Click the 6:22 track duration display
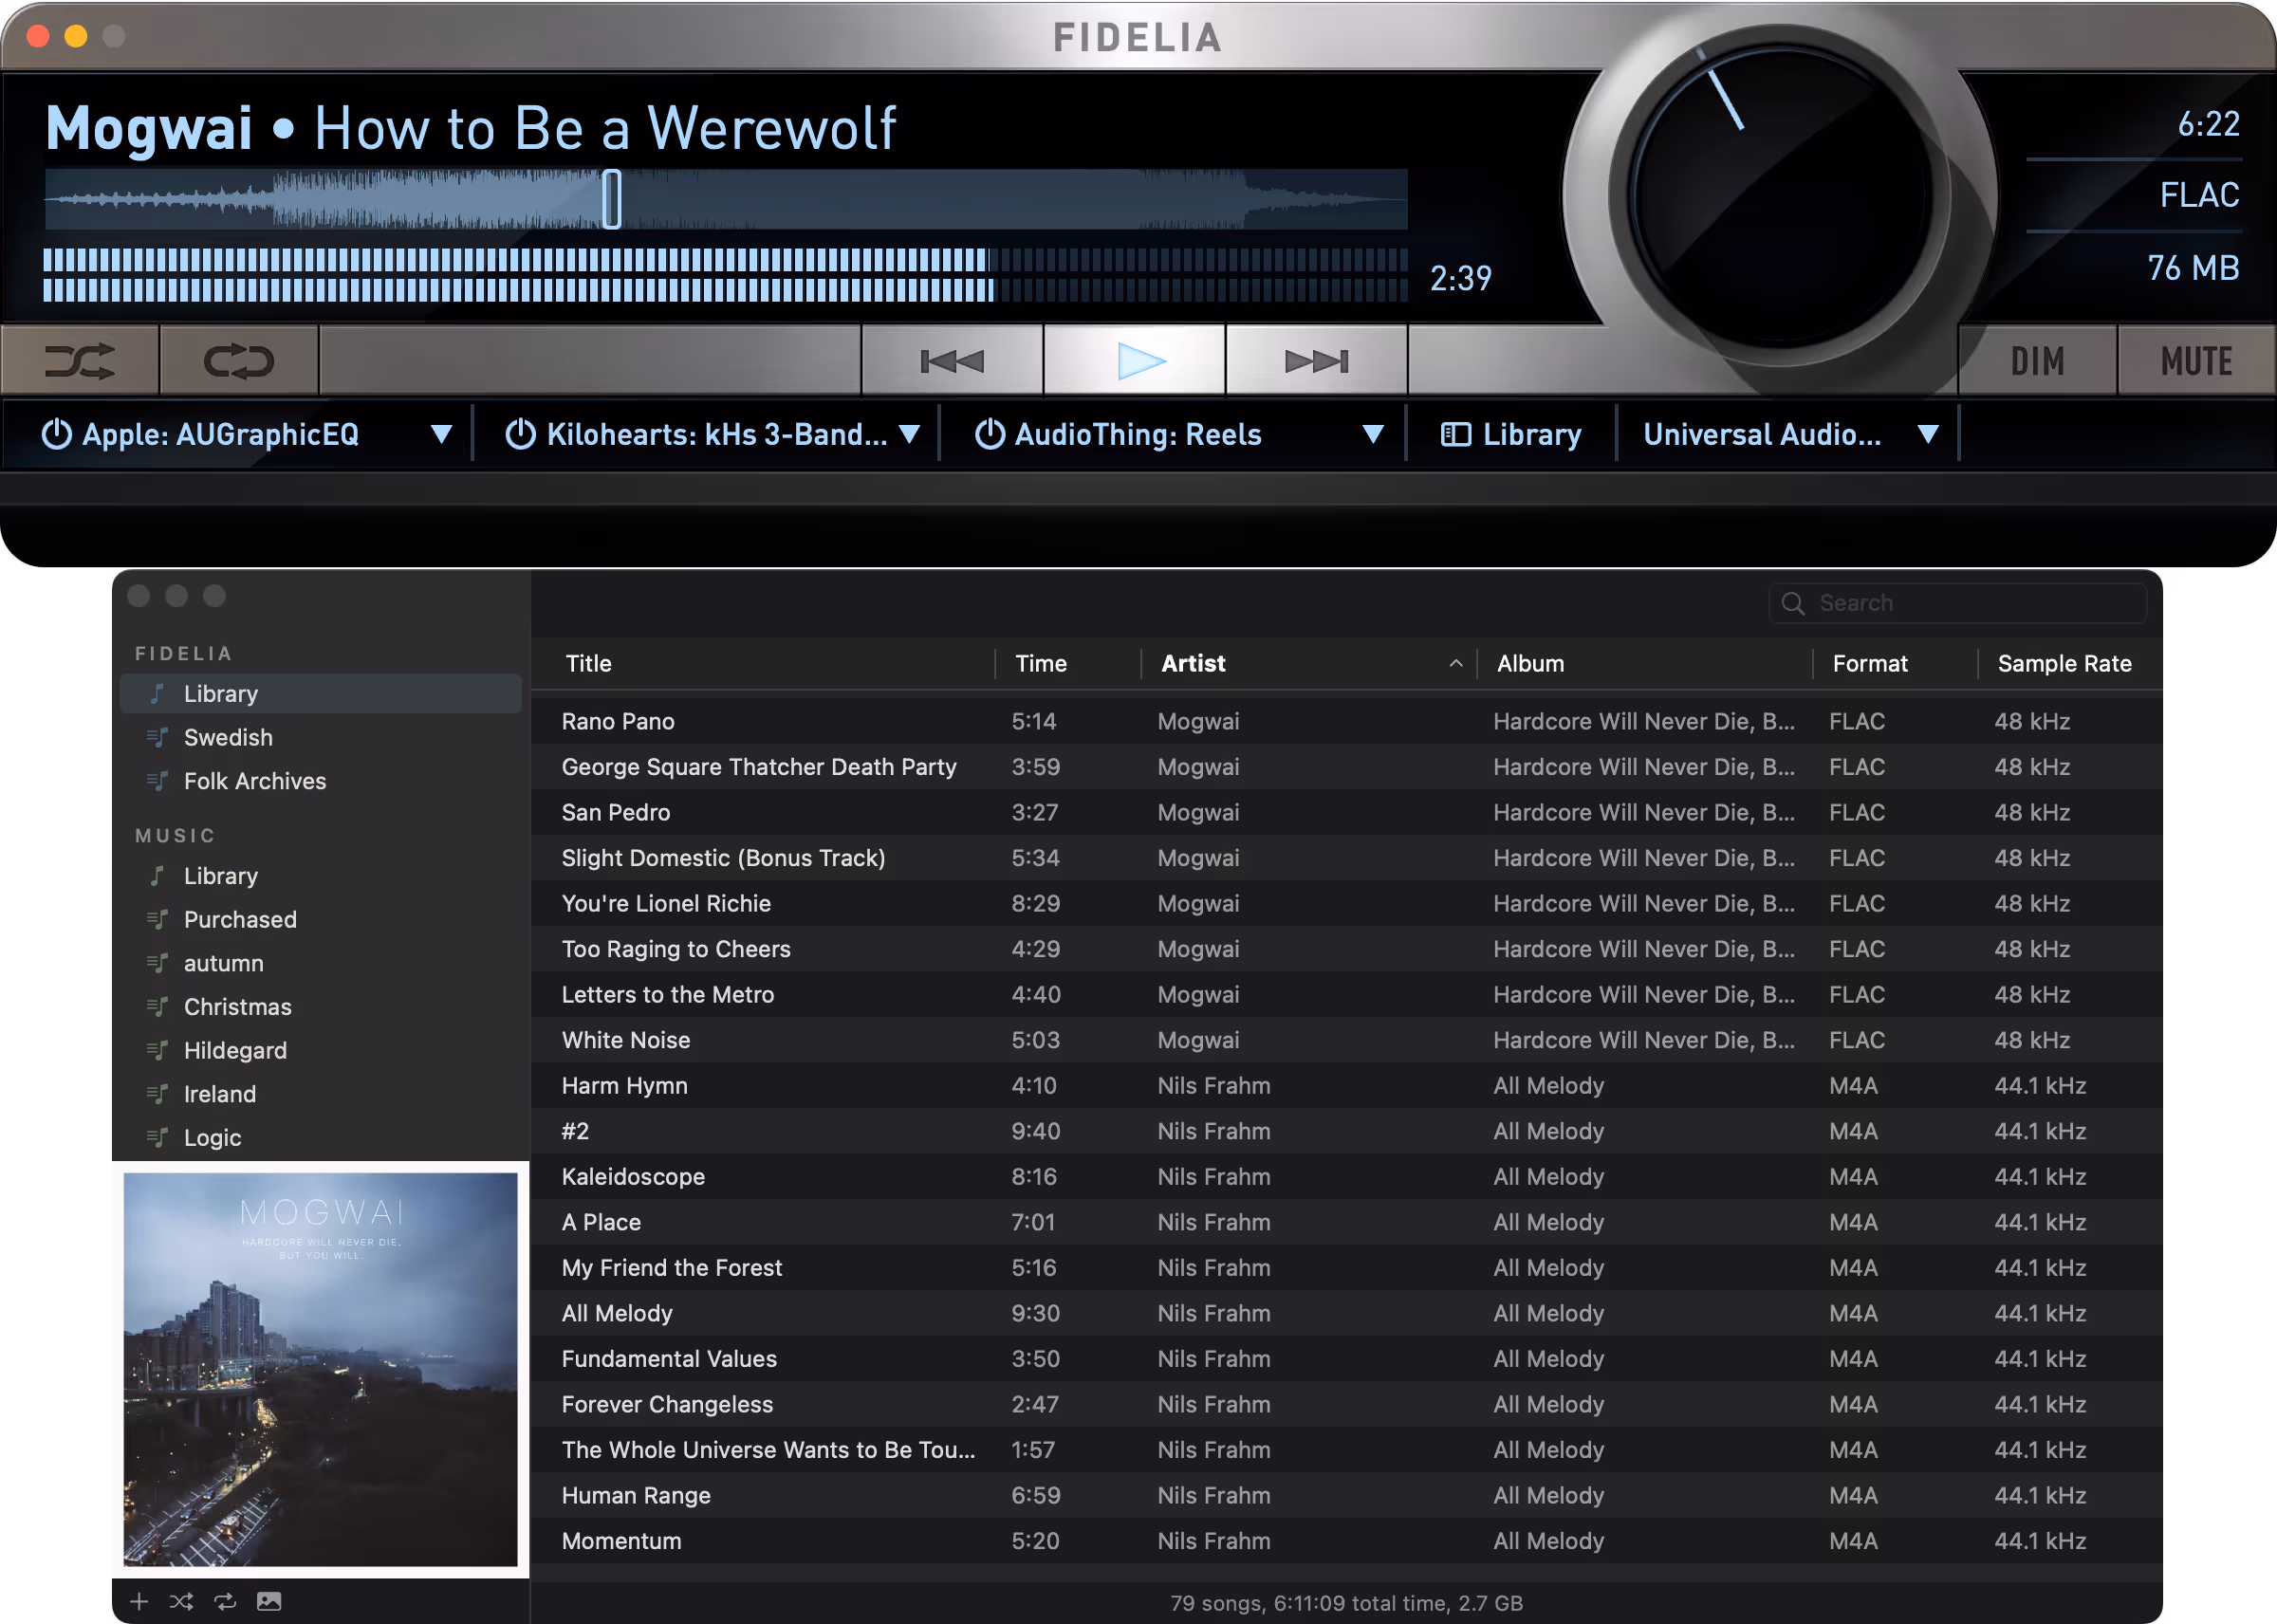This screenshot has width=2277, height=1624. 2208,124
